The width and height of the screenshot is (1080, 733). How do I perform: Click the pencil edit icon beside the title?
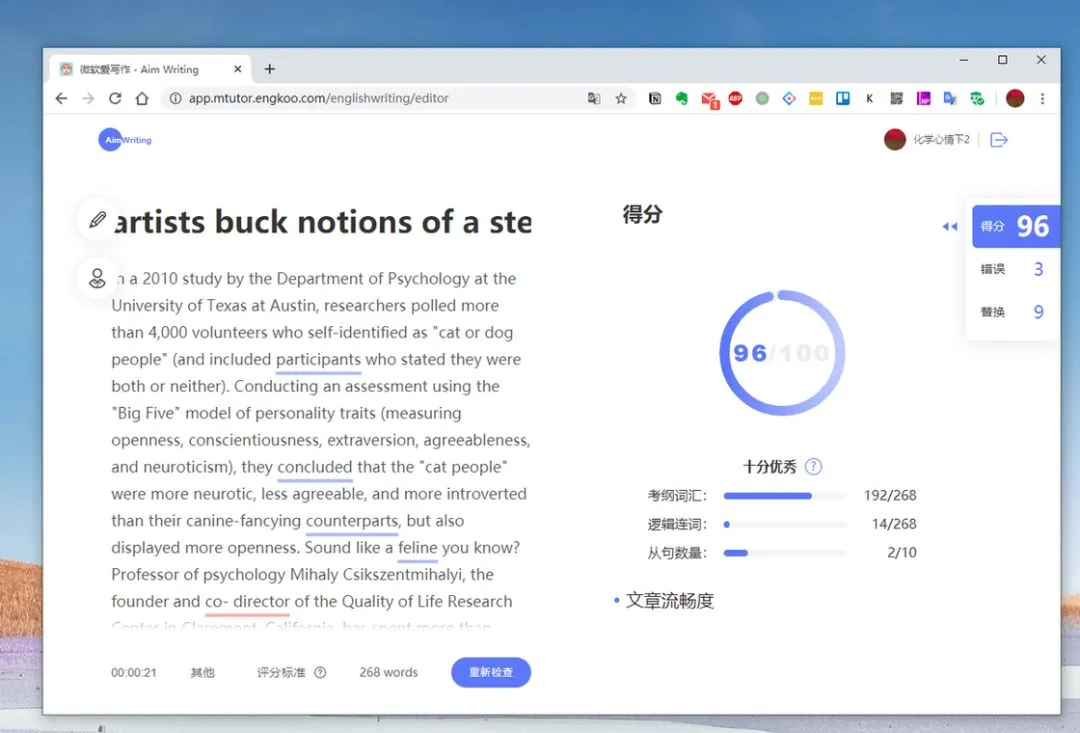coord(97,220)
